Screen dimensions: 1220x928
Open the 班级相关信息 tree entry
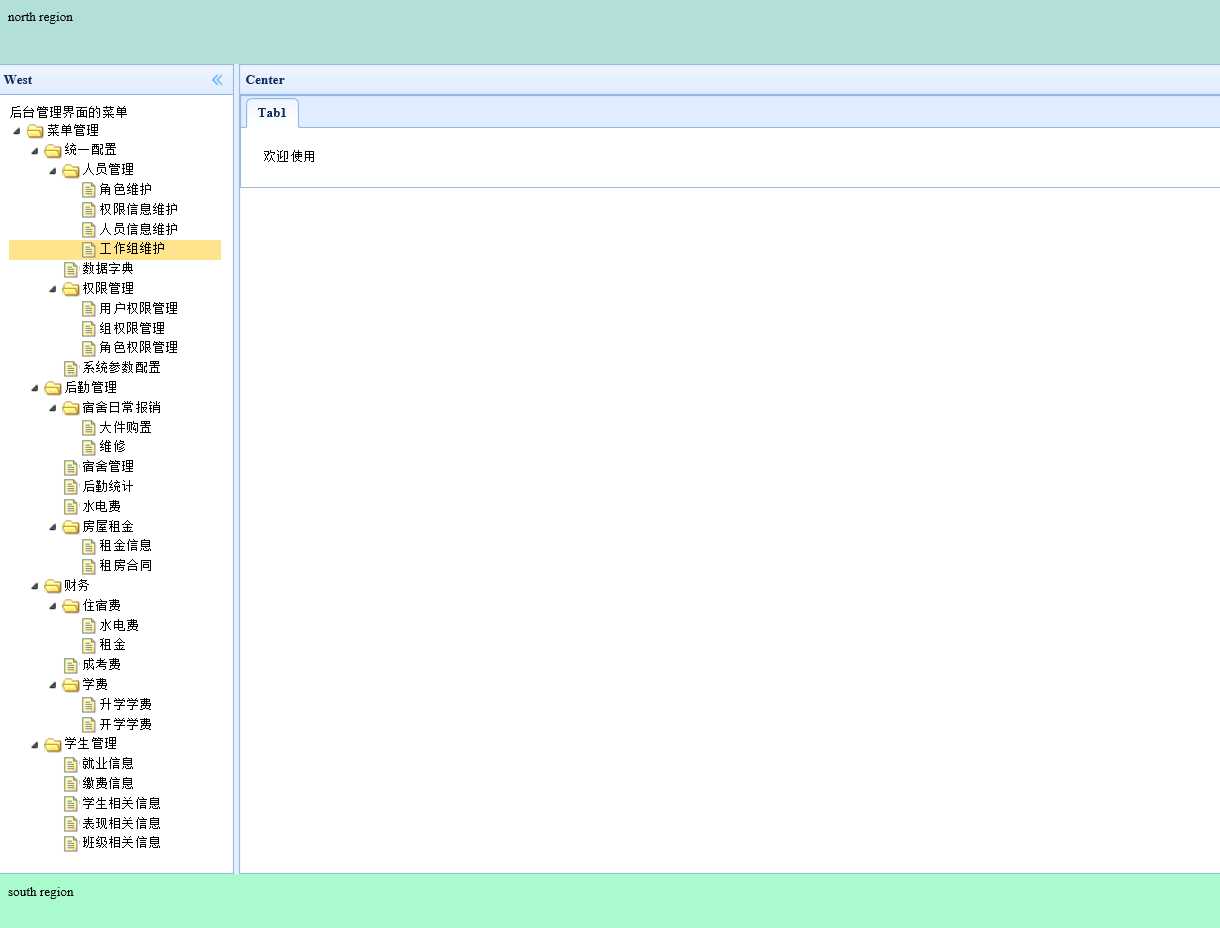coord(121,843)
